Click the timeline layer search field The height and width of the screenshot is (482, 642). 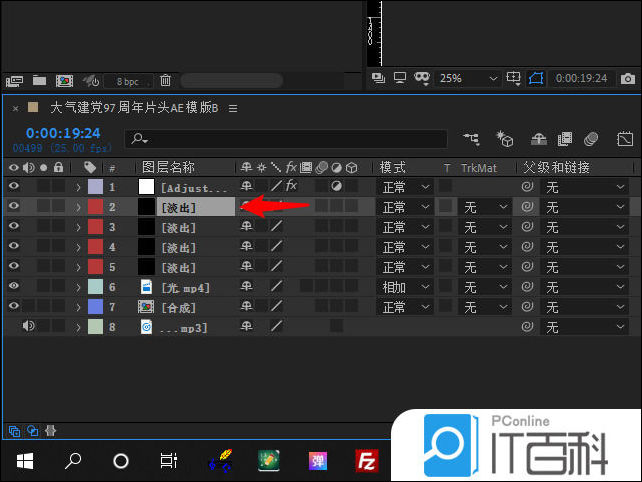click(286, 139)
